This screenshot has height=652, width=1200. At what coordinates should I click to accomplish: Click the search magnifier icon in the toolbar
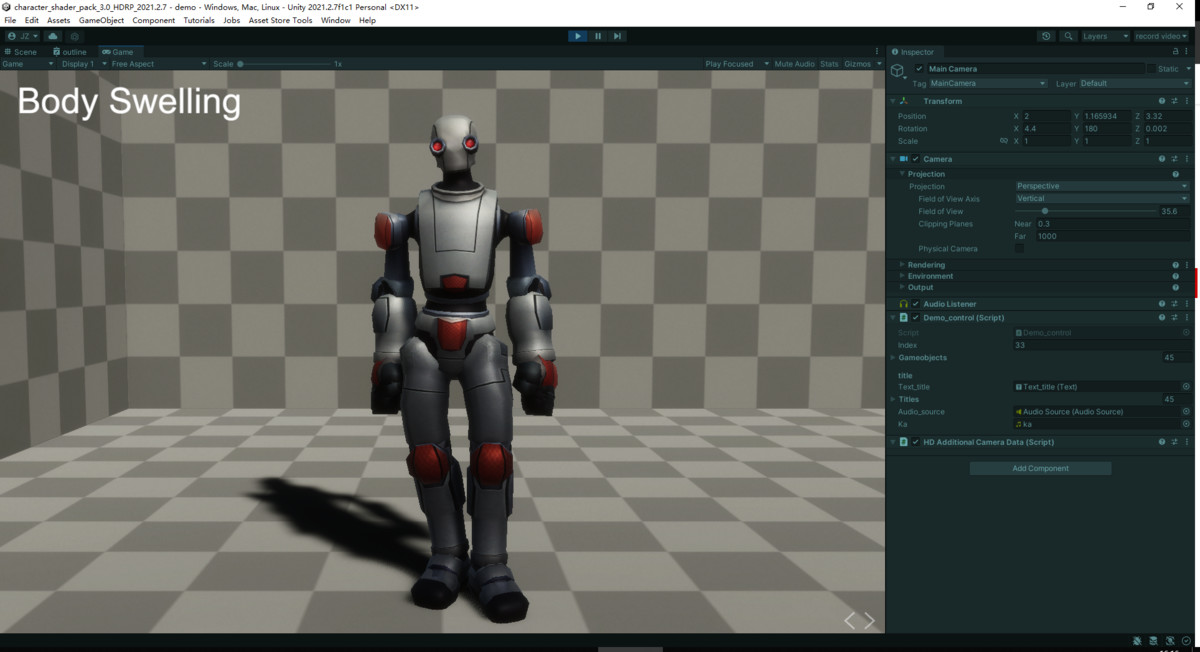click(x=1069, y=36)
